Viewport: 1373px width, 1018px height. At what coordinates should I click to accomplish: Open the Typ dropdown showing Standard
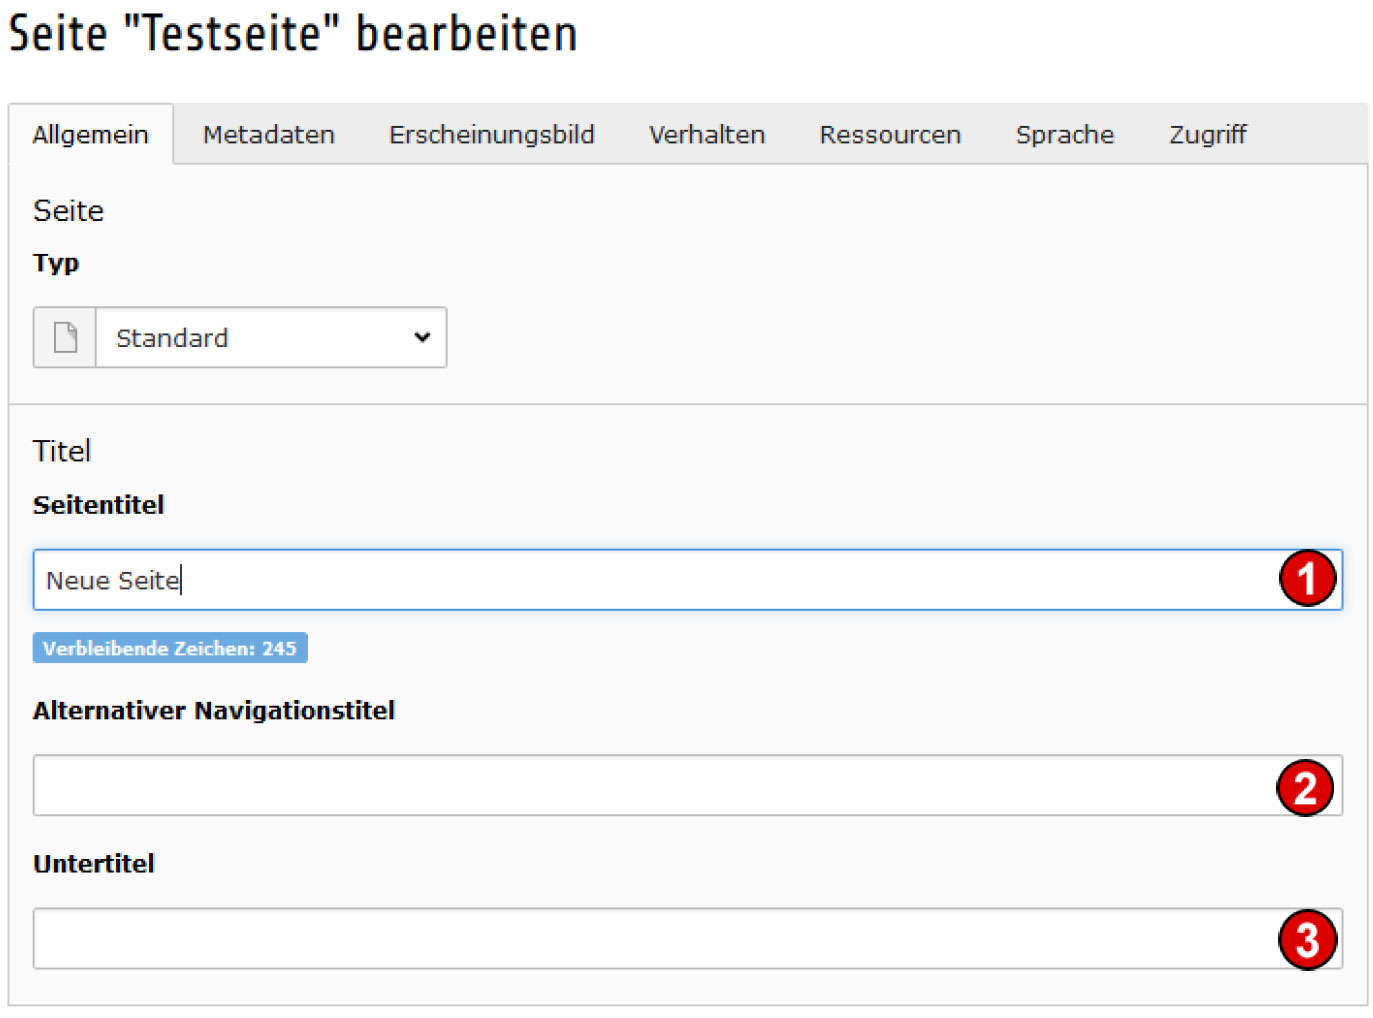click(x=271, y=338)
